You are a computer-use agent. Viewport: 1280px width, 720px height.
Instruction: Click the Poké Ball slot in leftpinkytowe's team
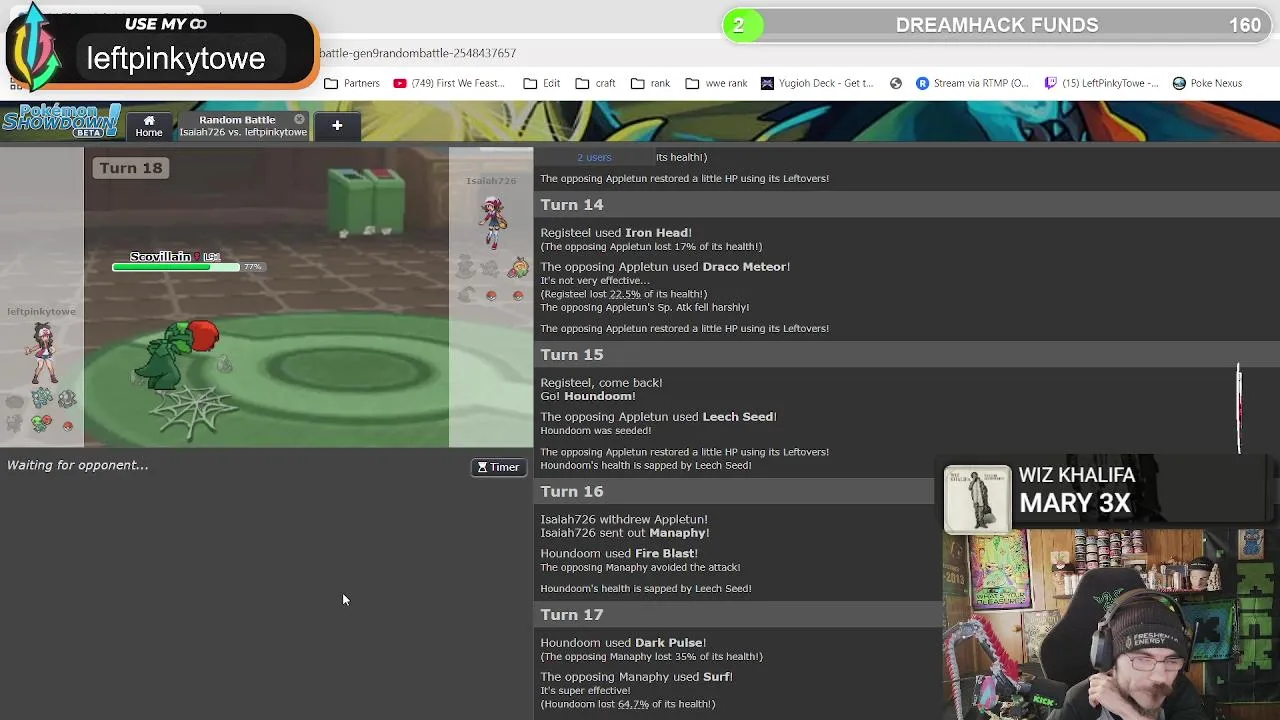[x=68, y=425]
